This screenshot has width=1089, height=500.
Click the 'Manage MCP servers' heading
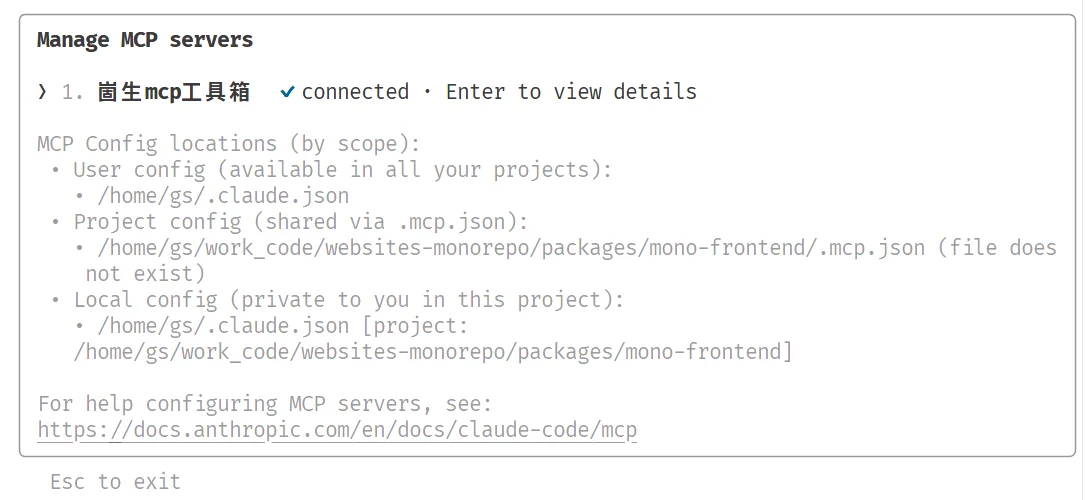[145, 40]
